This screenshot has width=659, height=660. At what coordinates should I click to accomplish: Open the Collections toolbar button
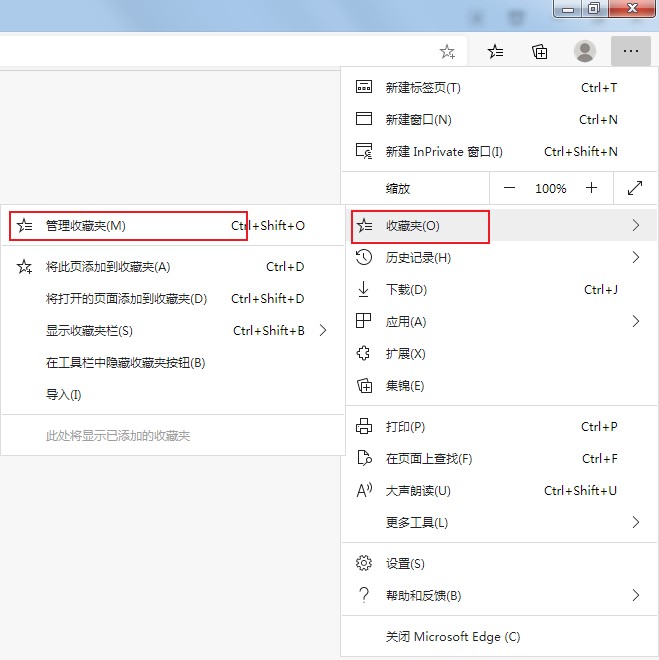pyautogui.click(x=539, y=51)
